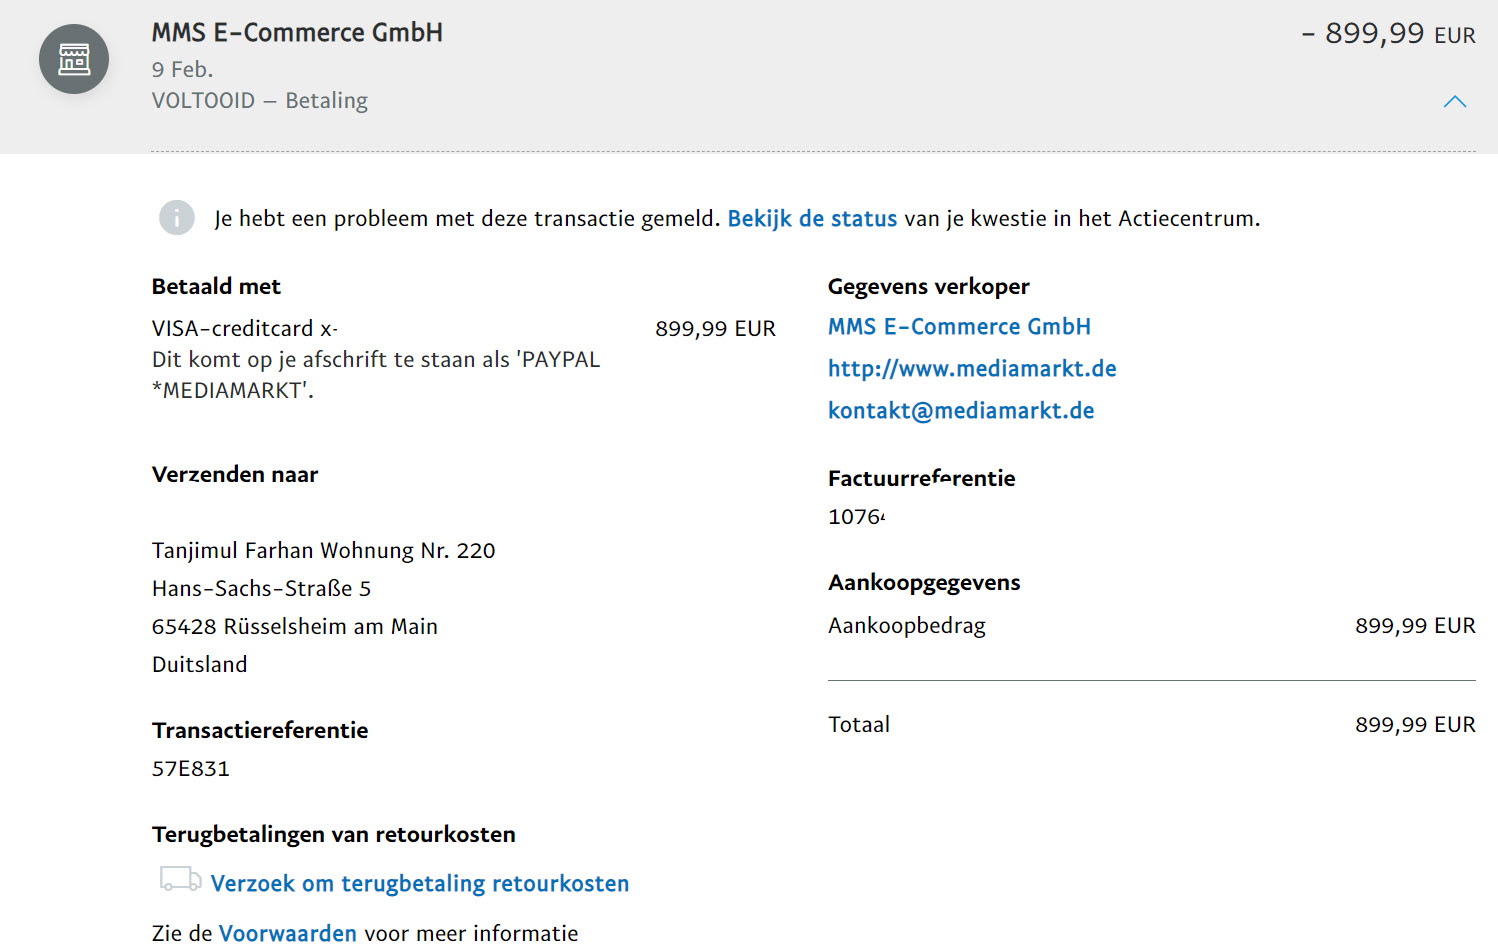This screenshot has width=1498, height=944.
Task: Click the header amount - 899,99 EUR
Action: [x=1388, y=34]
